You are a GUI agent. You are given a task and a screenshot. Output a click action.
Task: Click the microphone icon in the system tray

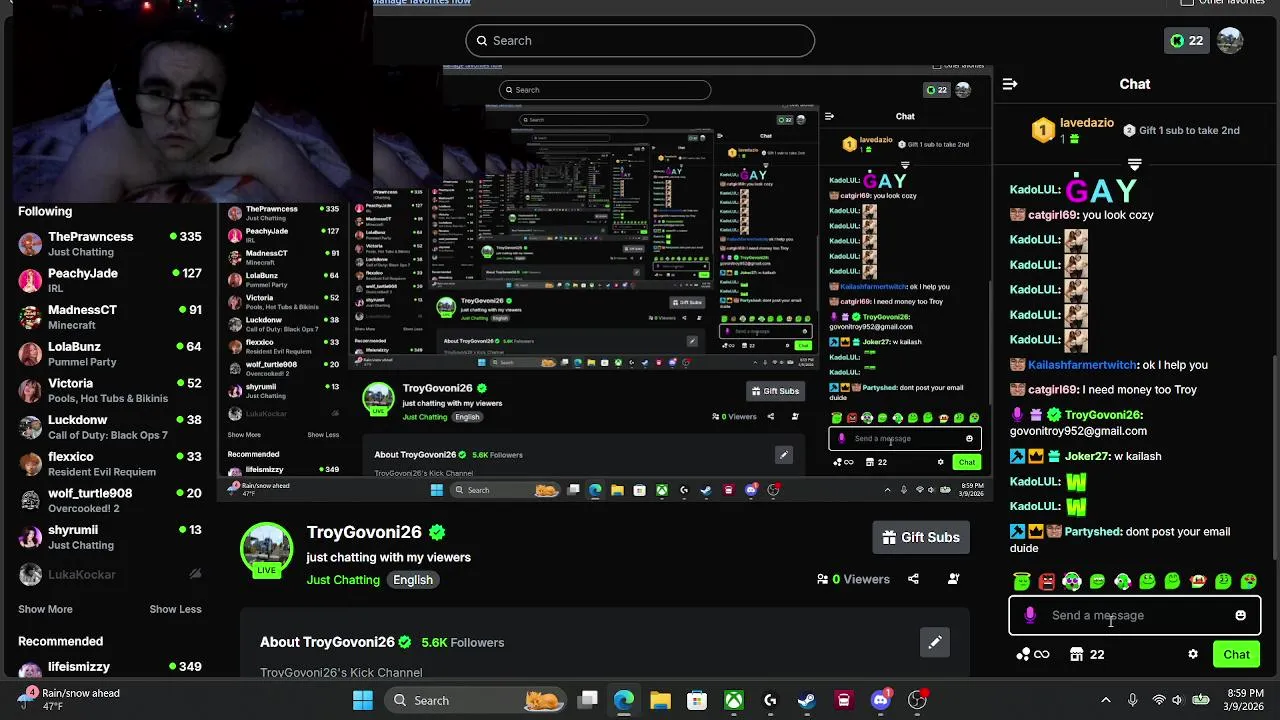click(1132, 700)
